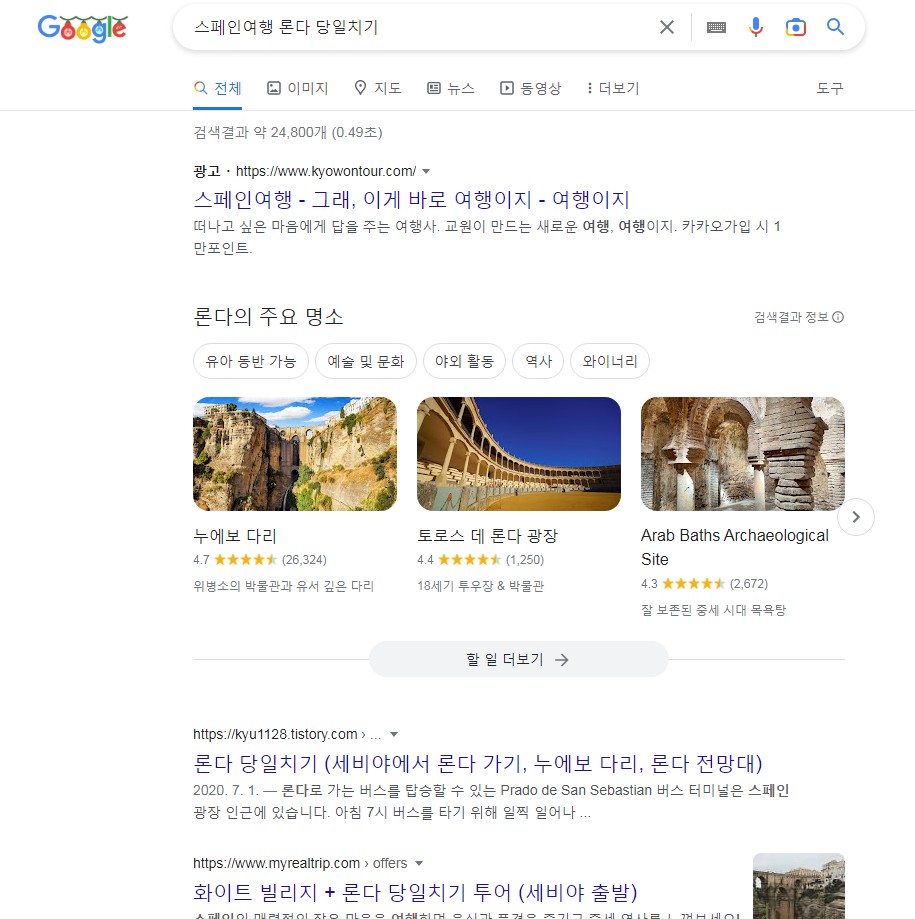Click the 할 일 더보기 button
This screenshot has height=919, width=915.
coord(518,659)
